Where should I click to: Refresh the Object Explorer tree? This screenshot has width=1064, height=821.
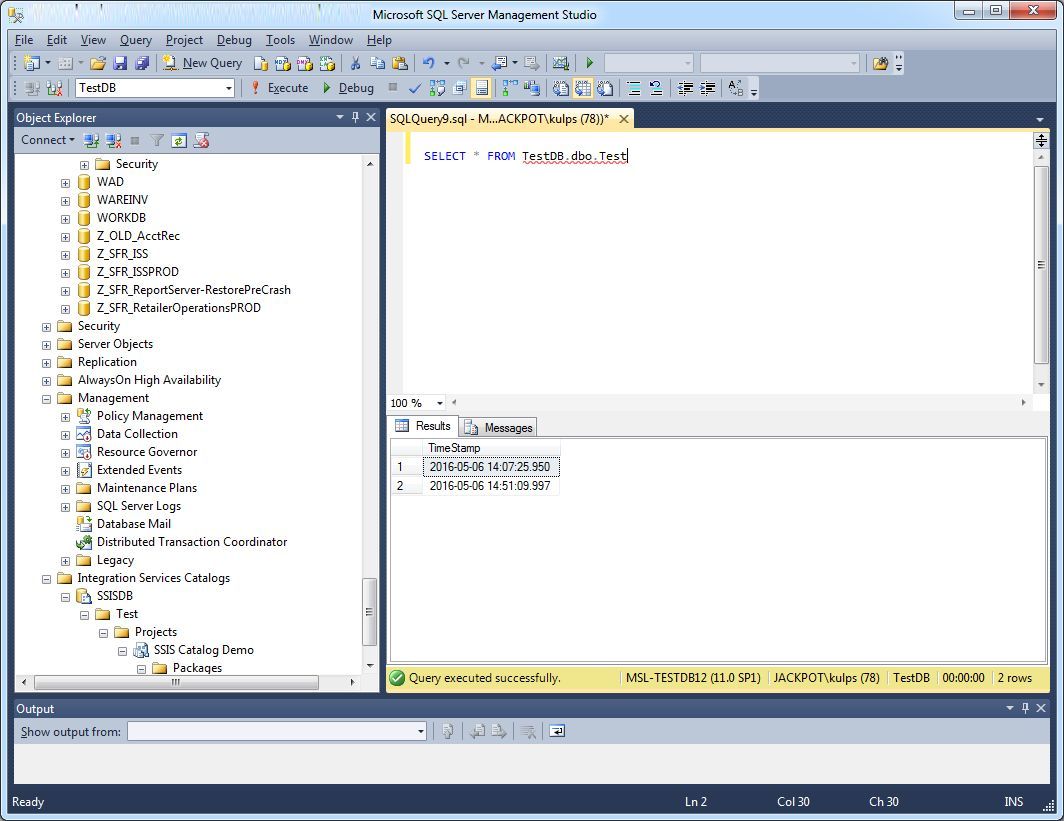(x=179, y=141)
